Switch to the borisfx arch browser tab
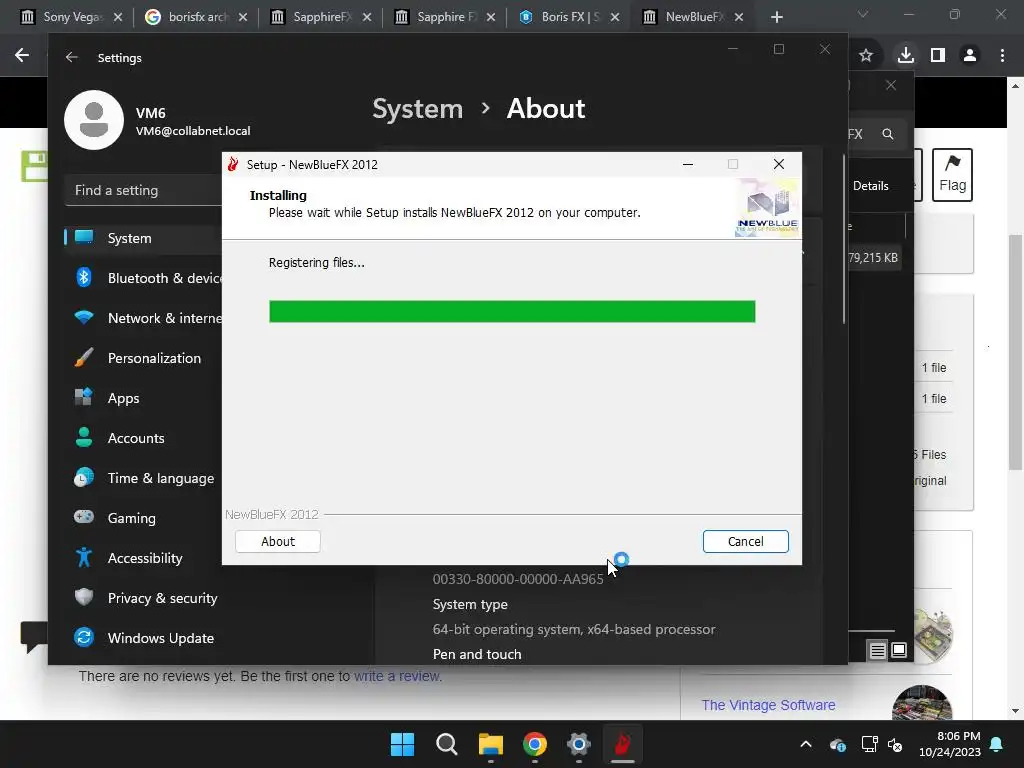The image size is (1024, 768). 197,17
